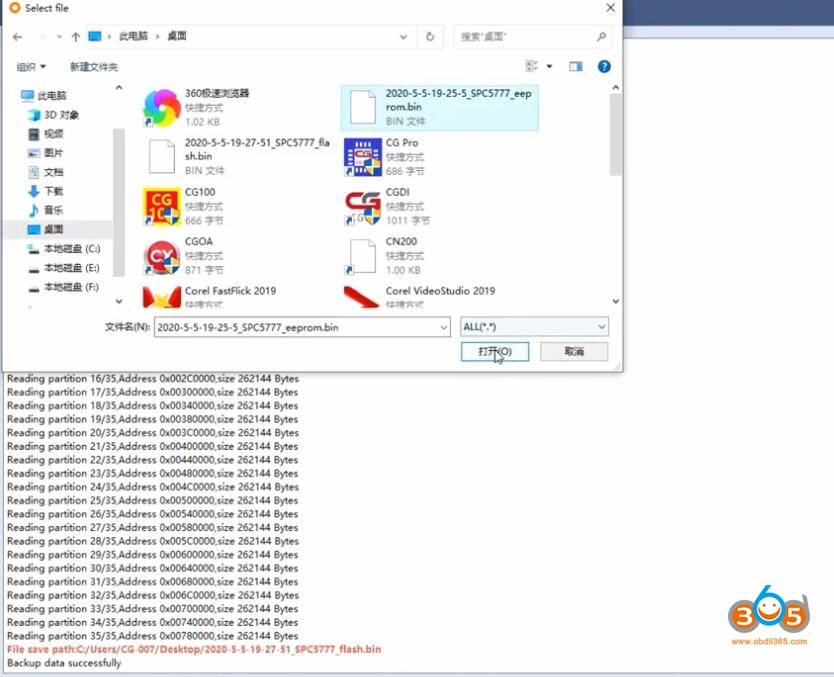Click 'Reading partition 16/35' log line
Viewport: 834px width, 677px height.
(x=153, y=379)
